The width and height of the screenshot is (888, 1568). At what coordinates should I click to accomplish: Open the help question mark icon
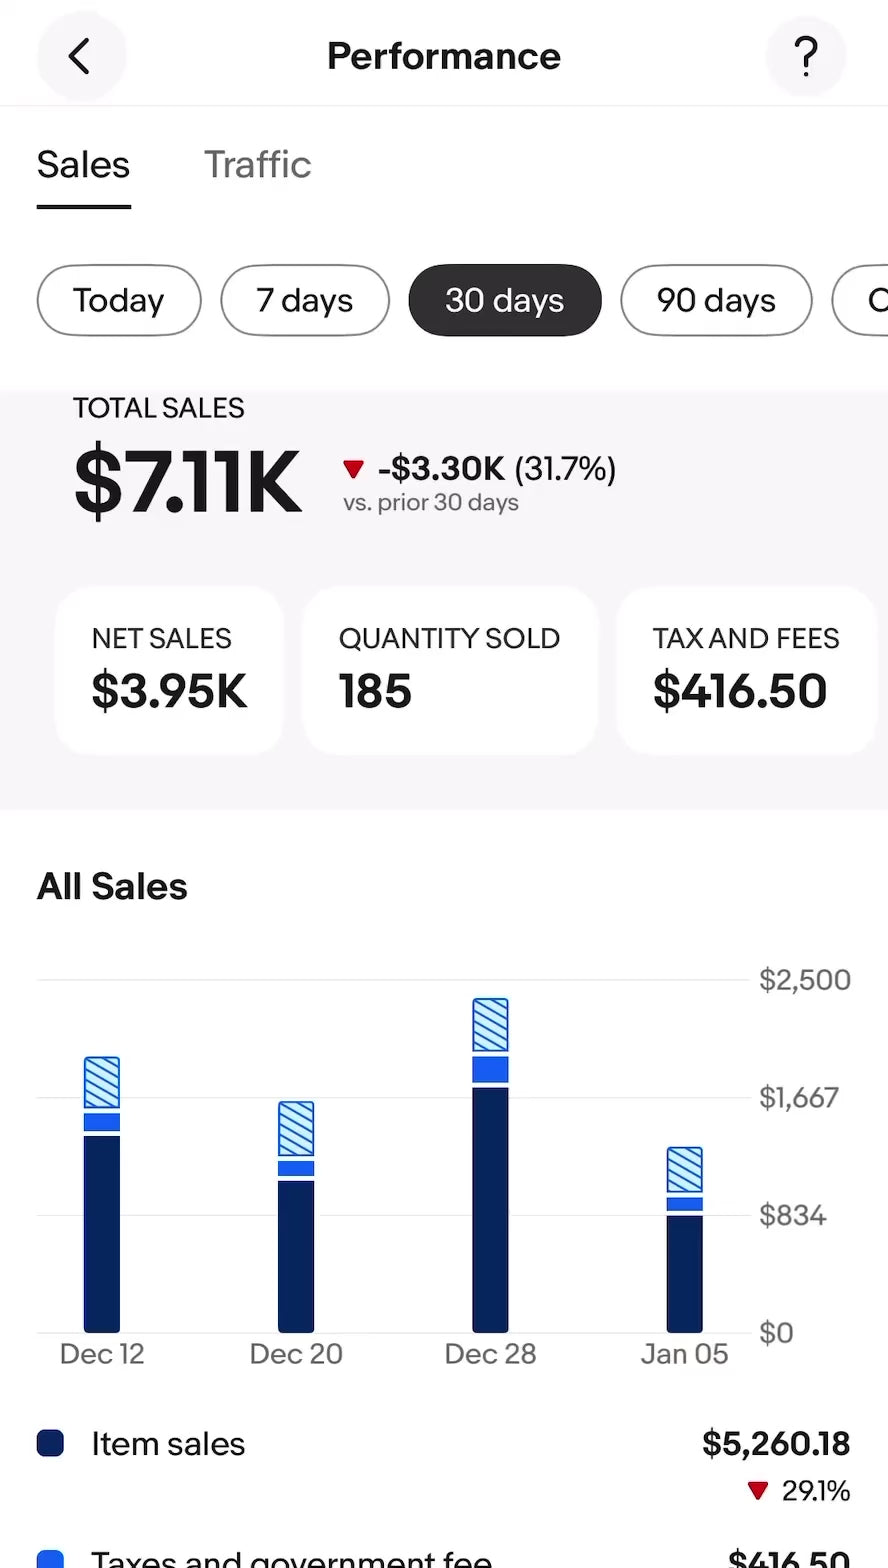(806, 56)
